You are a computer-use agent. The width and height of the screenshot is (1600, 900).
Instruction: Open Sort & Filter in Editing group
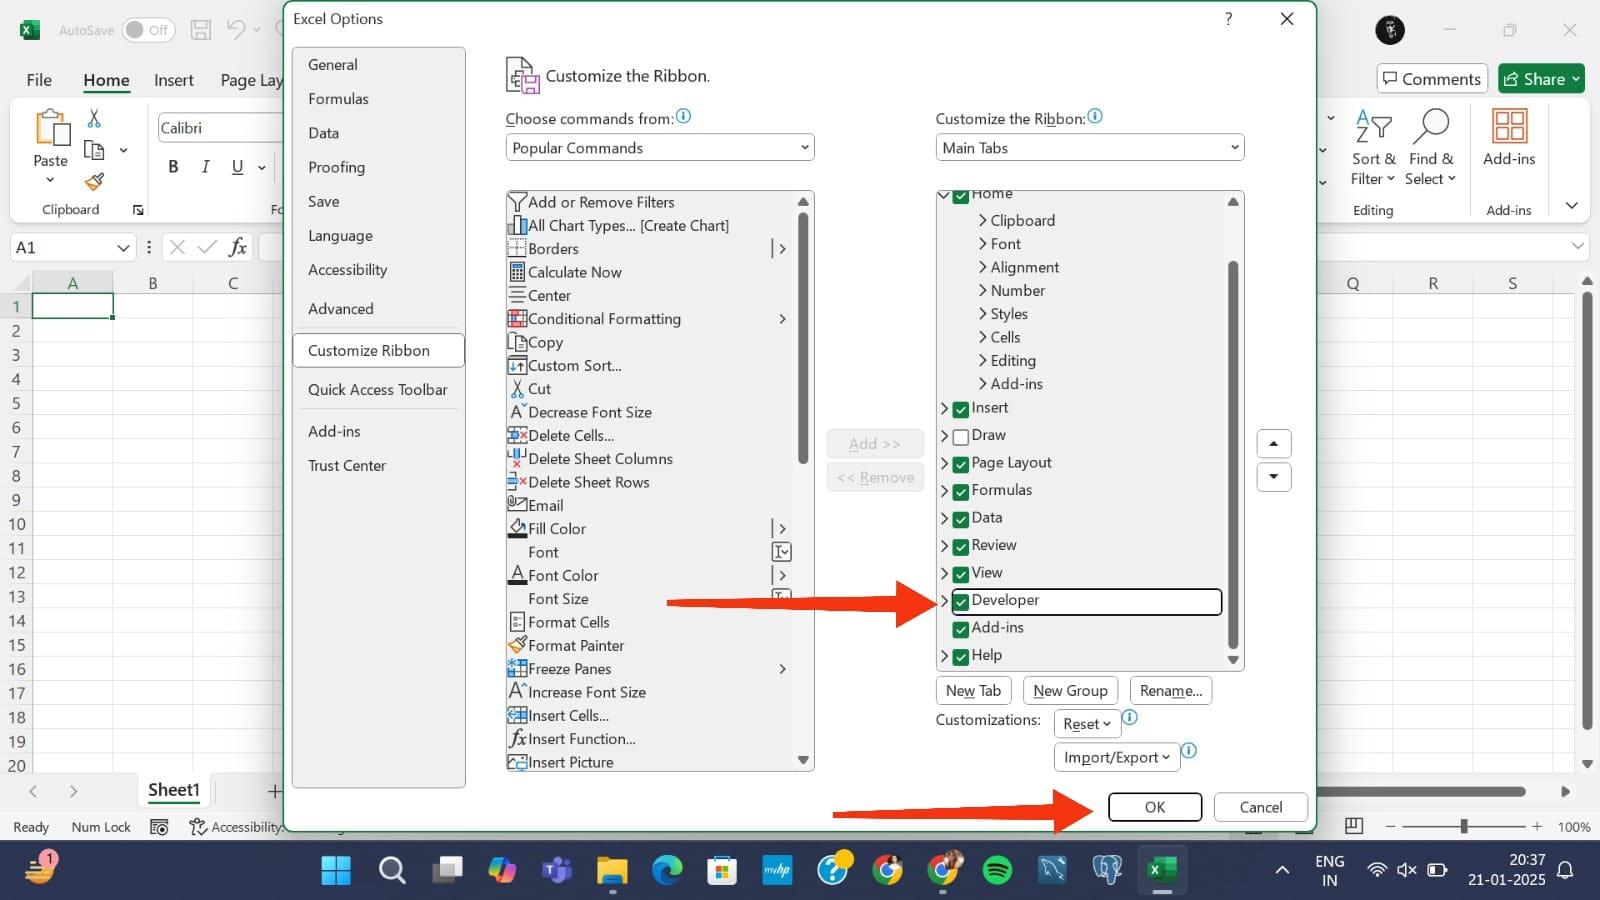(1373, 148)
